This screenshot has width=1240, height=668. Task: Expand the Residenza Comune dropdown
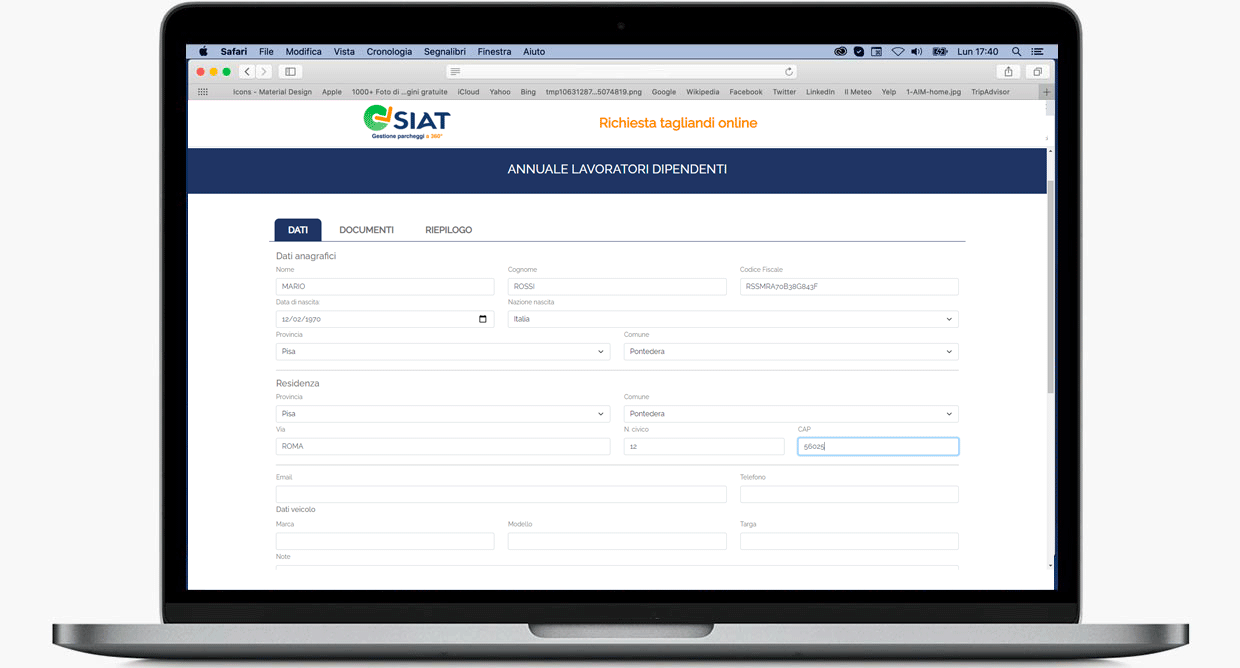click(x=791, y=414)
